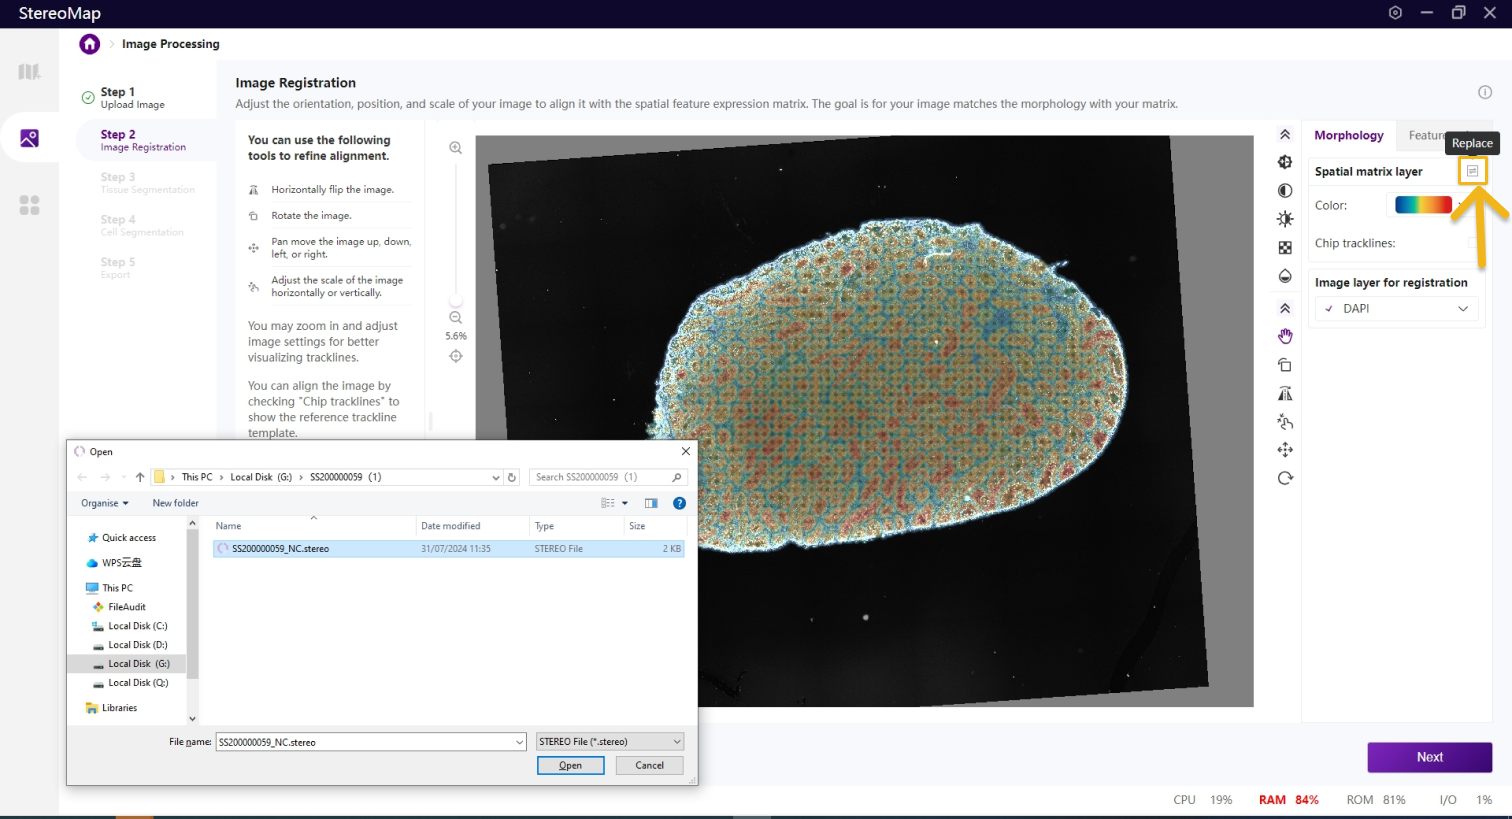Open the STEREO File type dropdown
1512x819 pixels.
coord(610,742)
